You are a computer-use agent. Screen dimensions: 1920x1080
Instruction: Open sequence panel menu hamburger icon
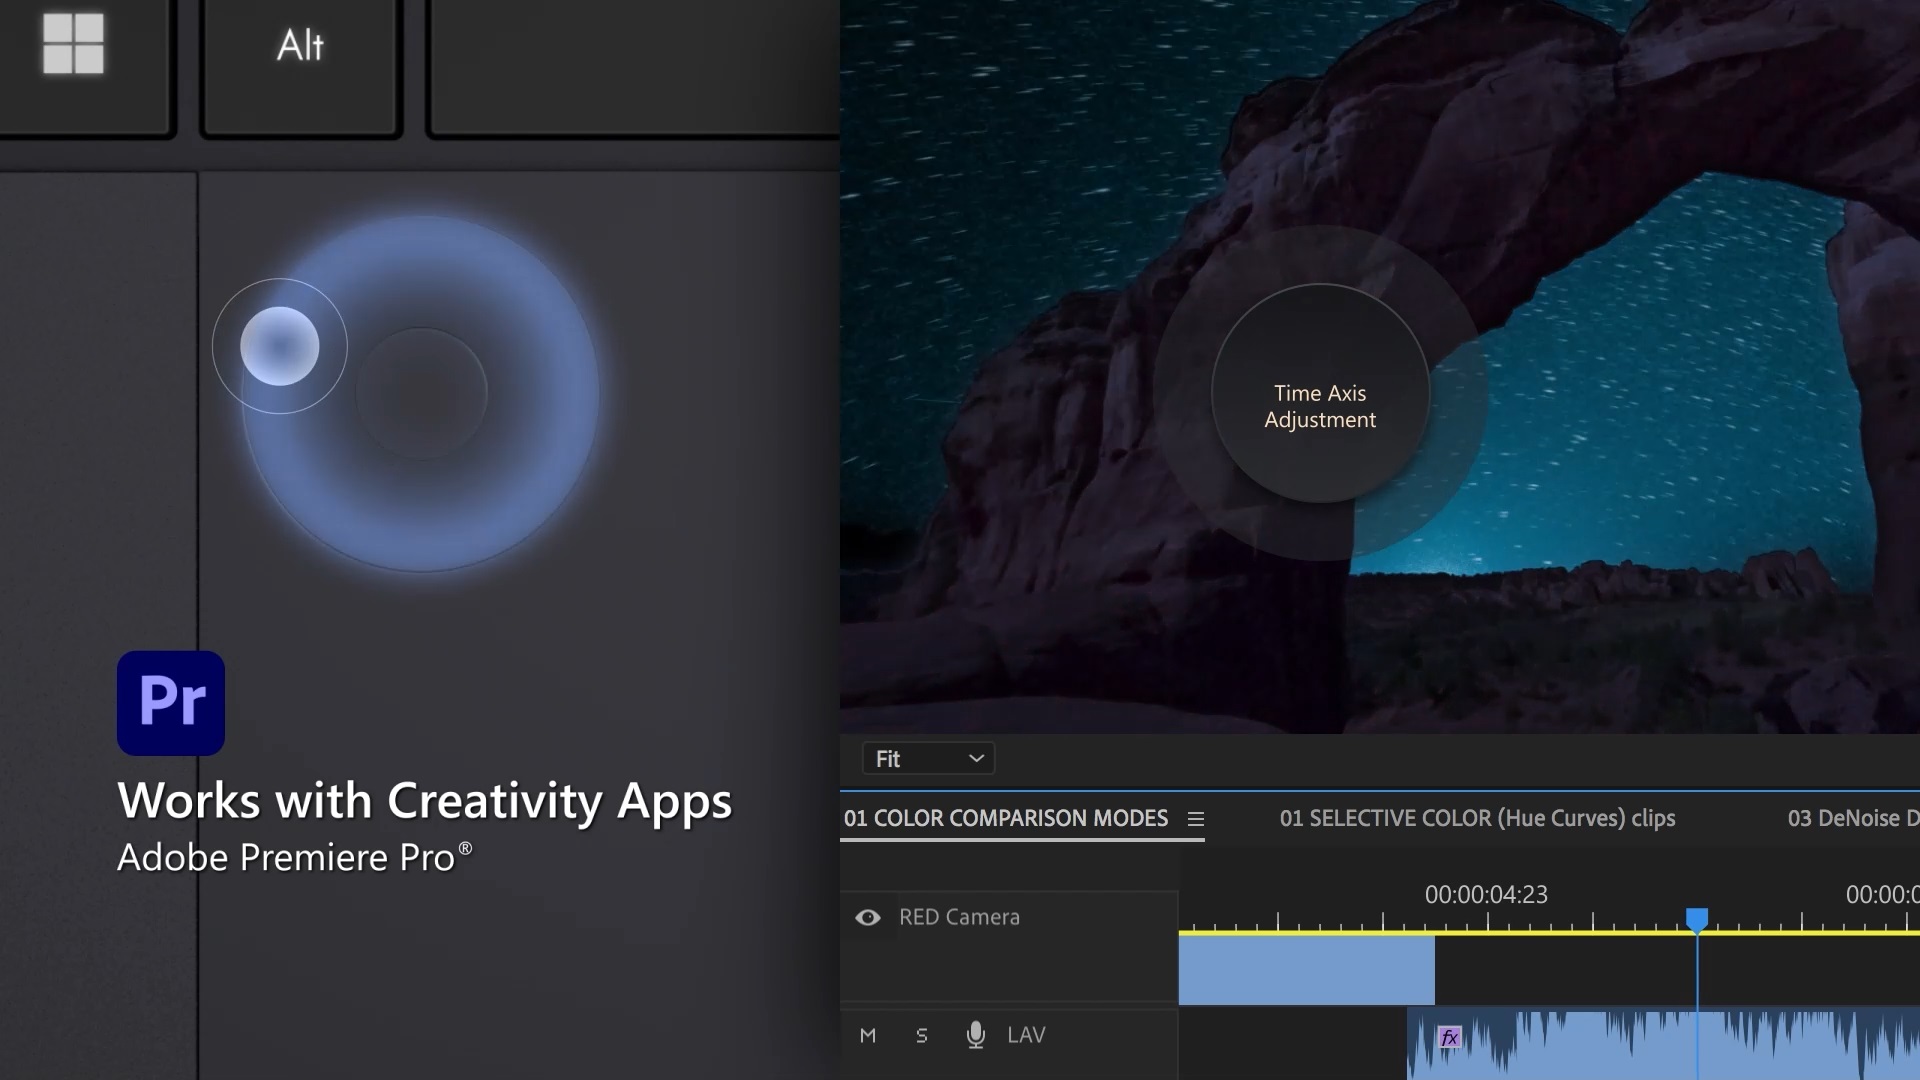[x=1195, y=819]
